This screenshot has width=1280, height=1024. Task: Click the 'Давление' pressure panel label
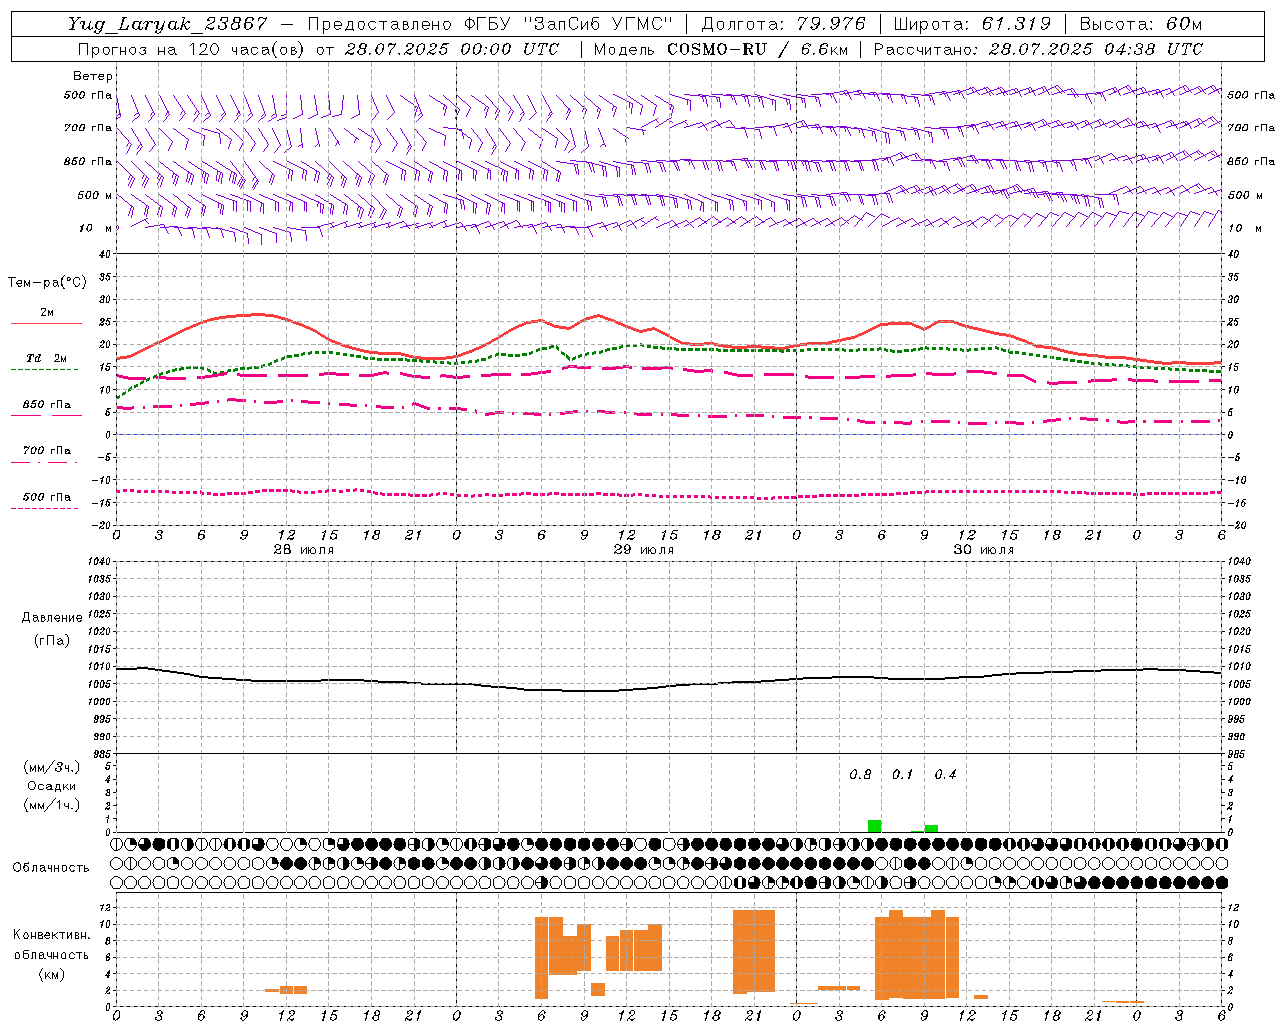52,618
